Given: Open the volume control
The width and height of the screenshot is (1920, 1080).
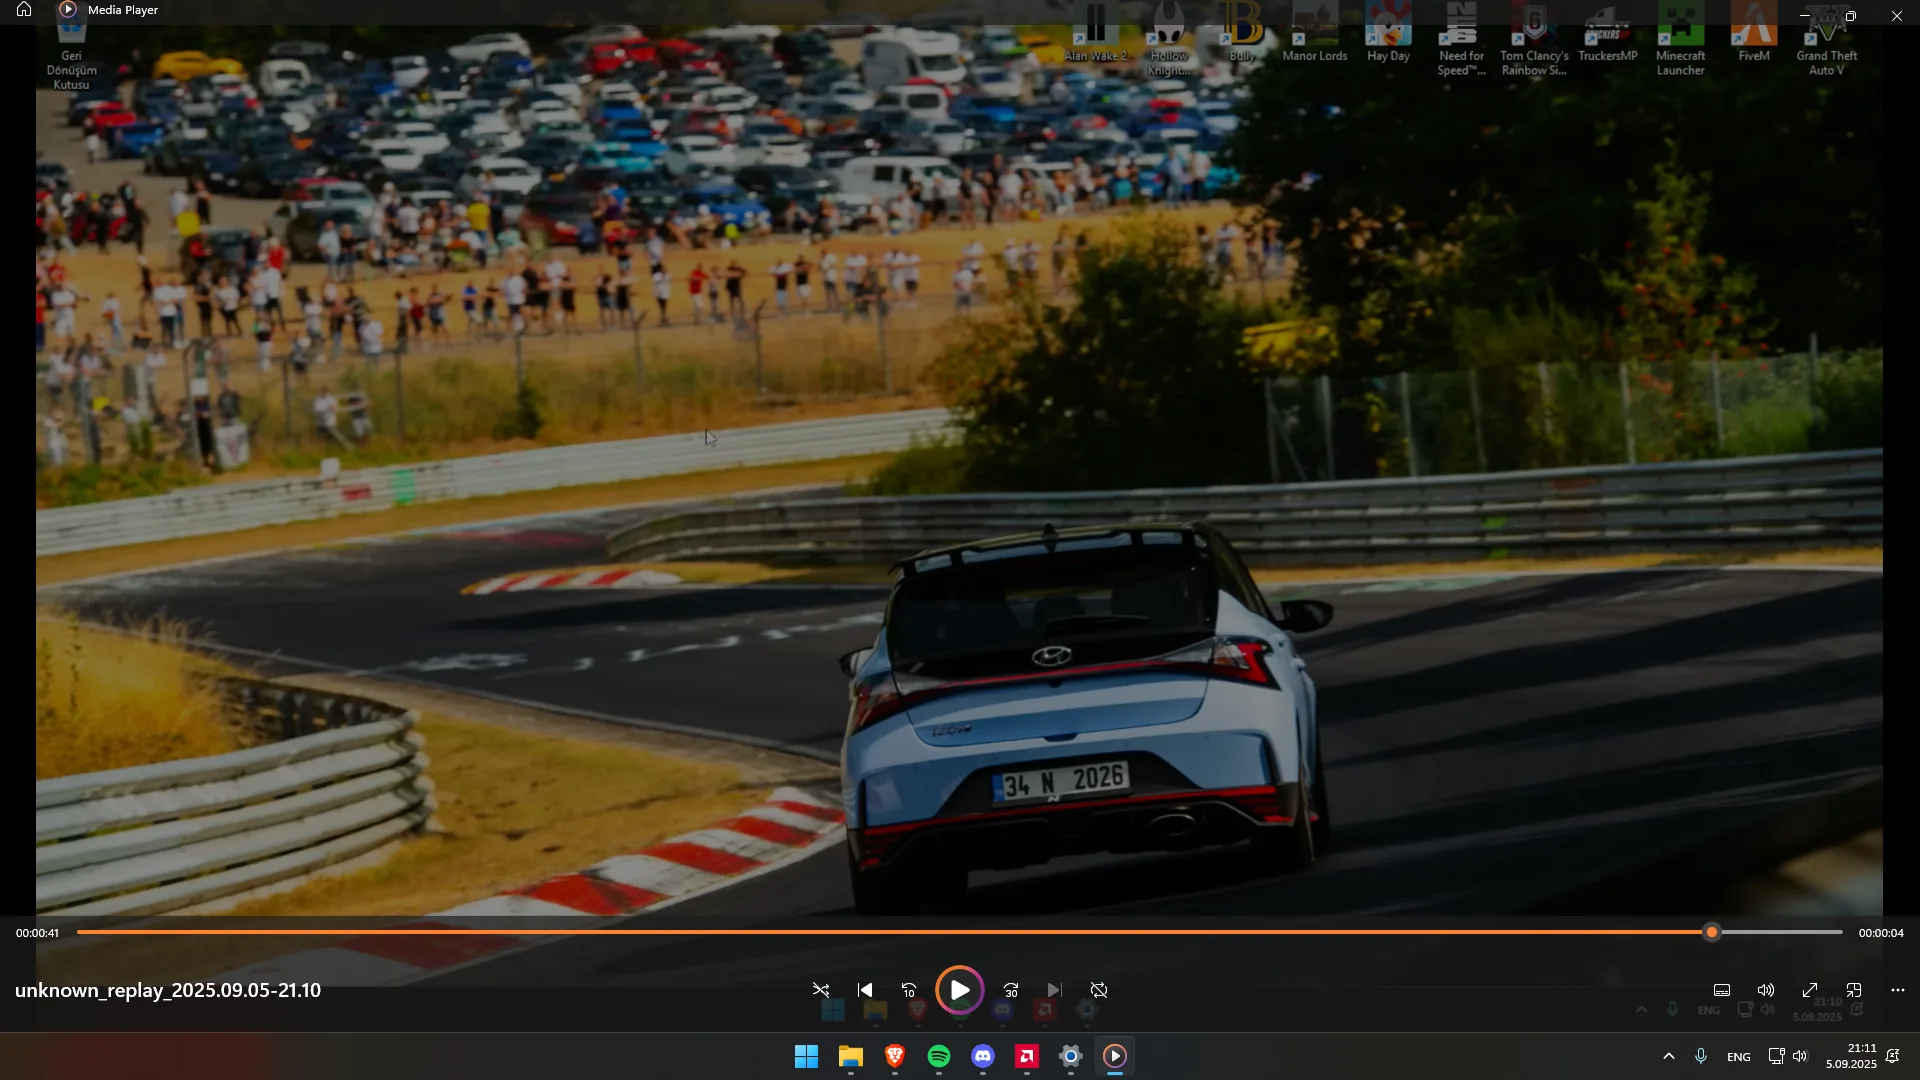Looking at the screenshot, I should point(1766,991).
